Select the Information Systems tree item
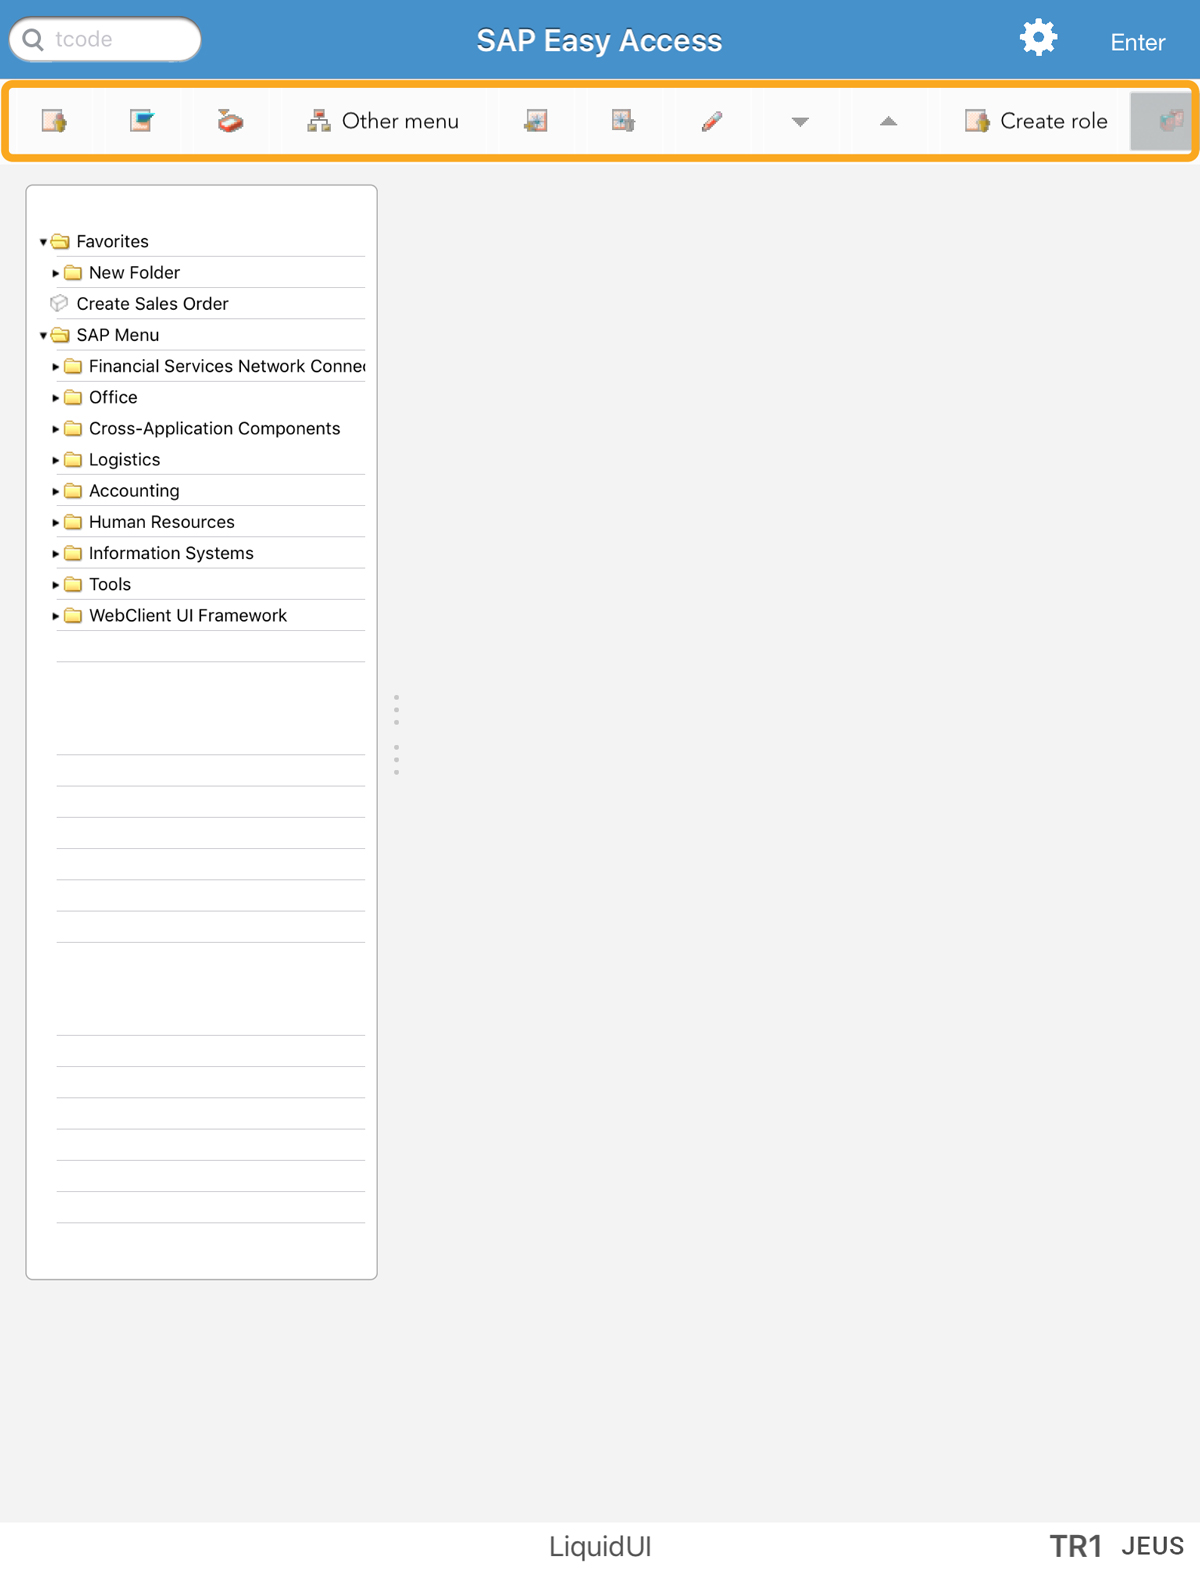The height and width of the screenshot is (1569, 1200). pos(171,553)
